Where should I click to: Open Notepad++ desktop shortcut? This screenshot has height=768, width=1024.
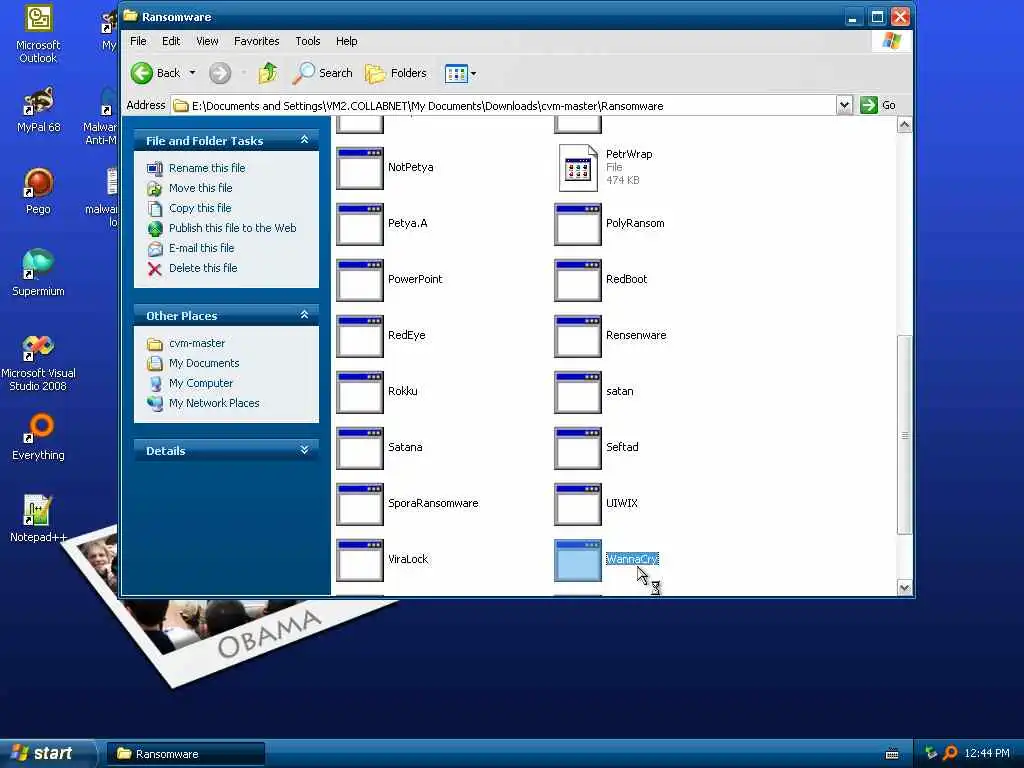point(38,519)
